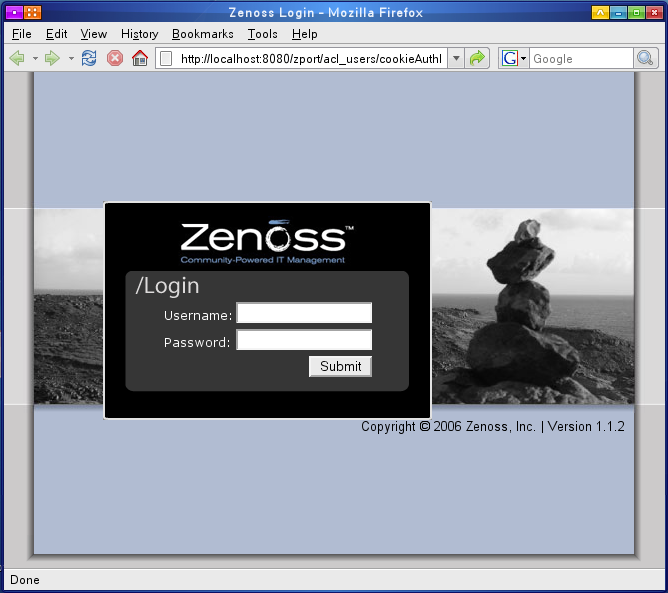Image resolution: width=668 pixels, height=593 pixels.
Task: Click the Copyright 2006 Zenoss version text
Action: click(x=493, y=426)
